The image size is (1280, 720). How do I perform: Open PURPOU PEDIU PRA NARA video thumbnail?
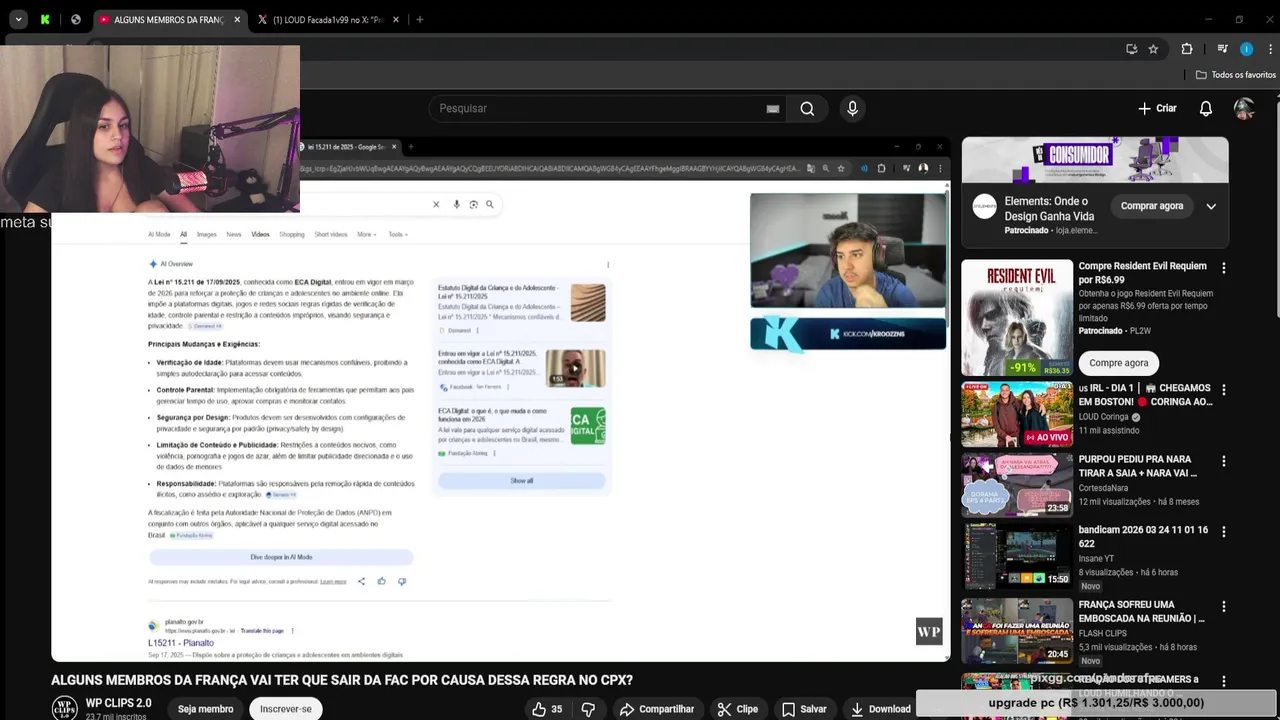[x=1017, y=485]
